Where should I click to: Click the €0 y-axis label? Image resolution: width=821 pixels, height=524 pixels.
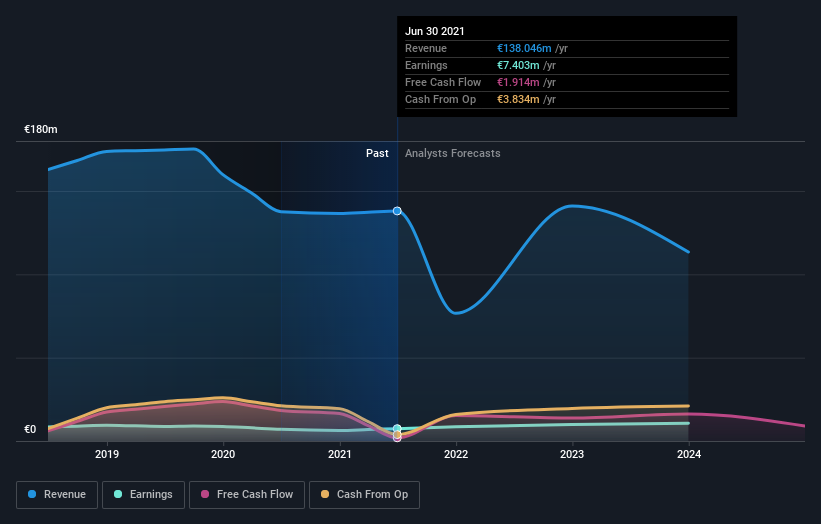tap(30, 429)
